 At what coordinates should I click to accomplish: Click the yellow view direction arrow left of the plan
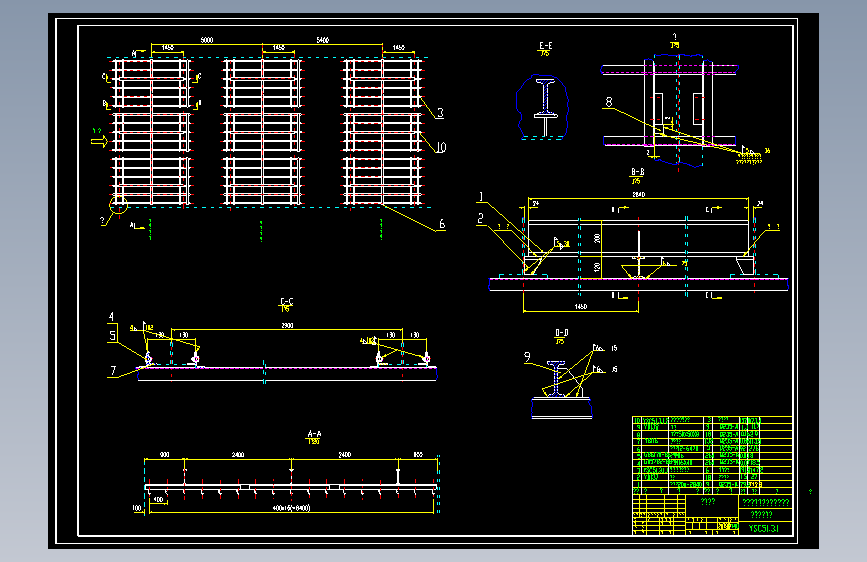tap(100, 142)
